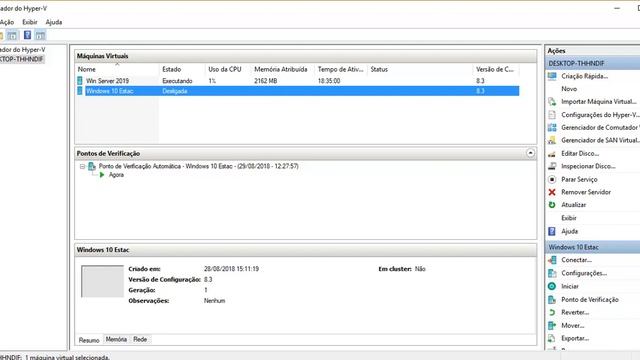Click Remover Servidor action
640x360 pixels.
point(586,192)
